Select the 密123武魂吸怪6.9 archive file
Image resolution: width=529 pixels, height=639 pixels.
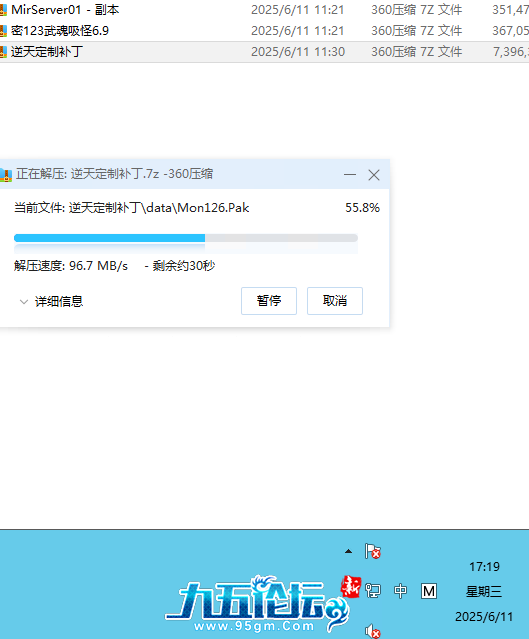(60, 31)
